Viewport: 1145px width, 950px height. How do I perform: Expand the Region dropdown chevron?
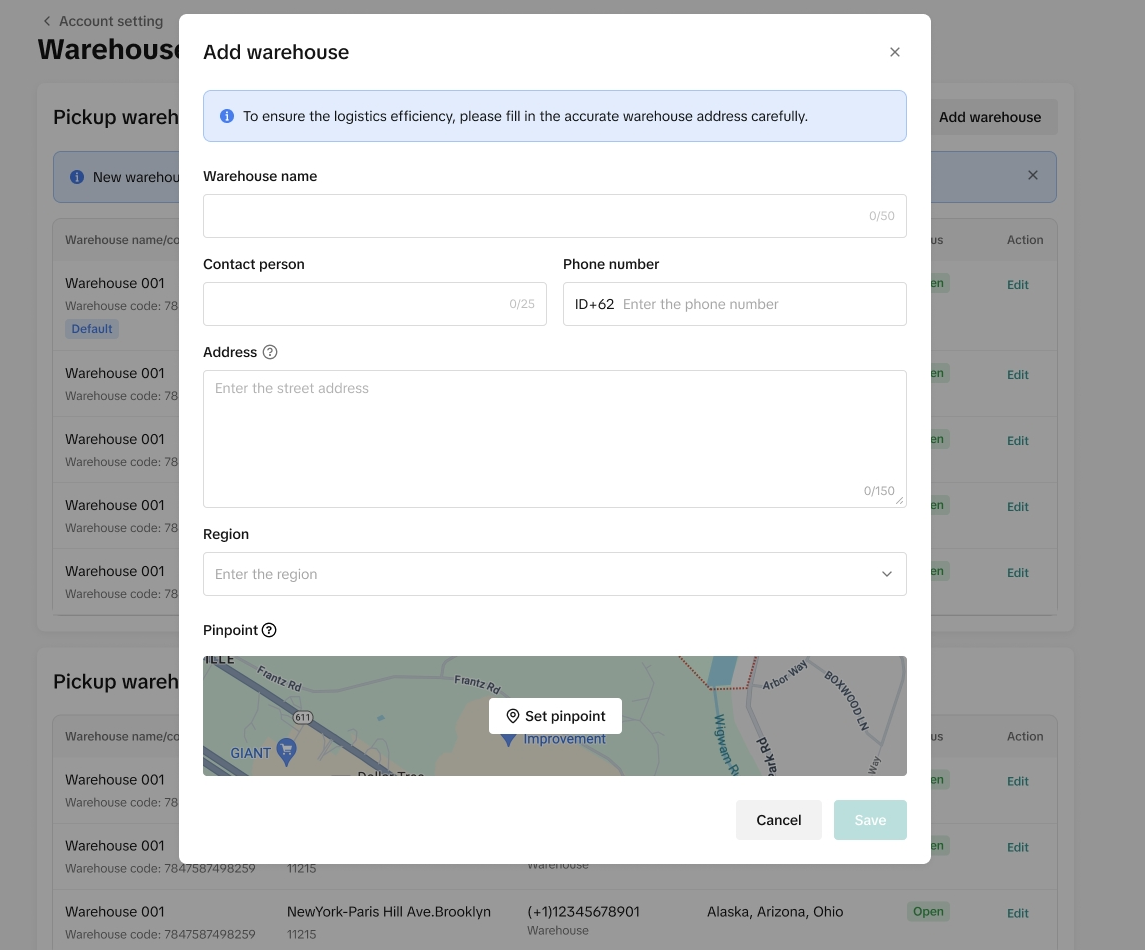point(886,574)
